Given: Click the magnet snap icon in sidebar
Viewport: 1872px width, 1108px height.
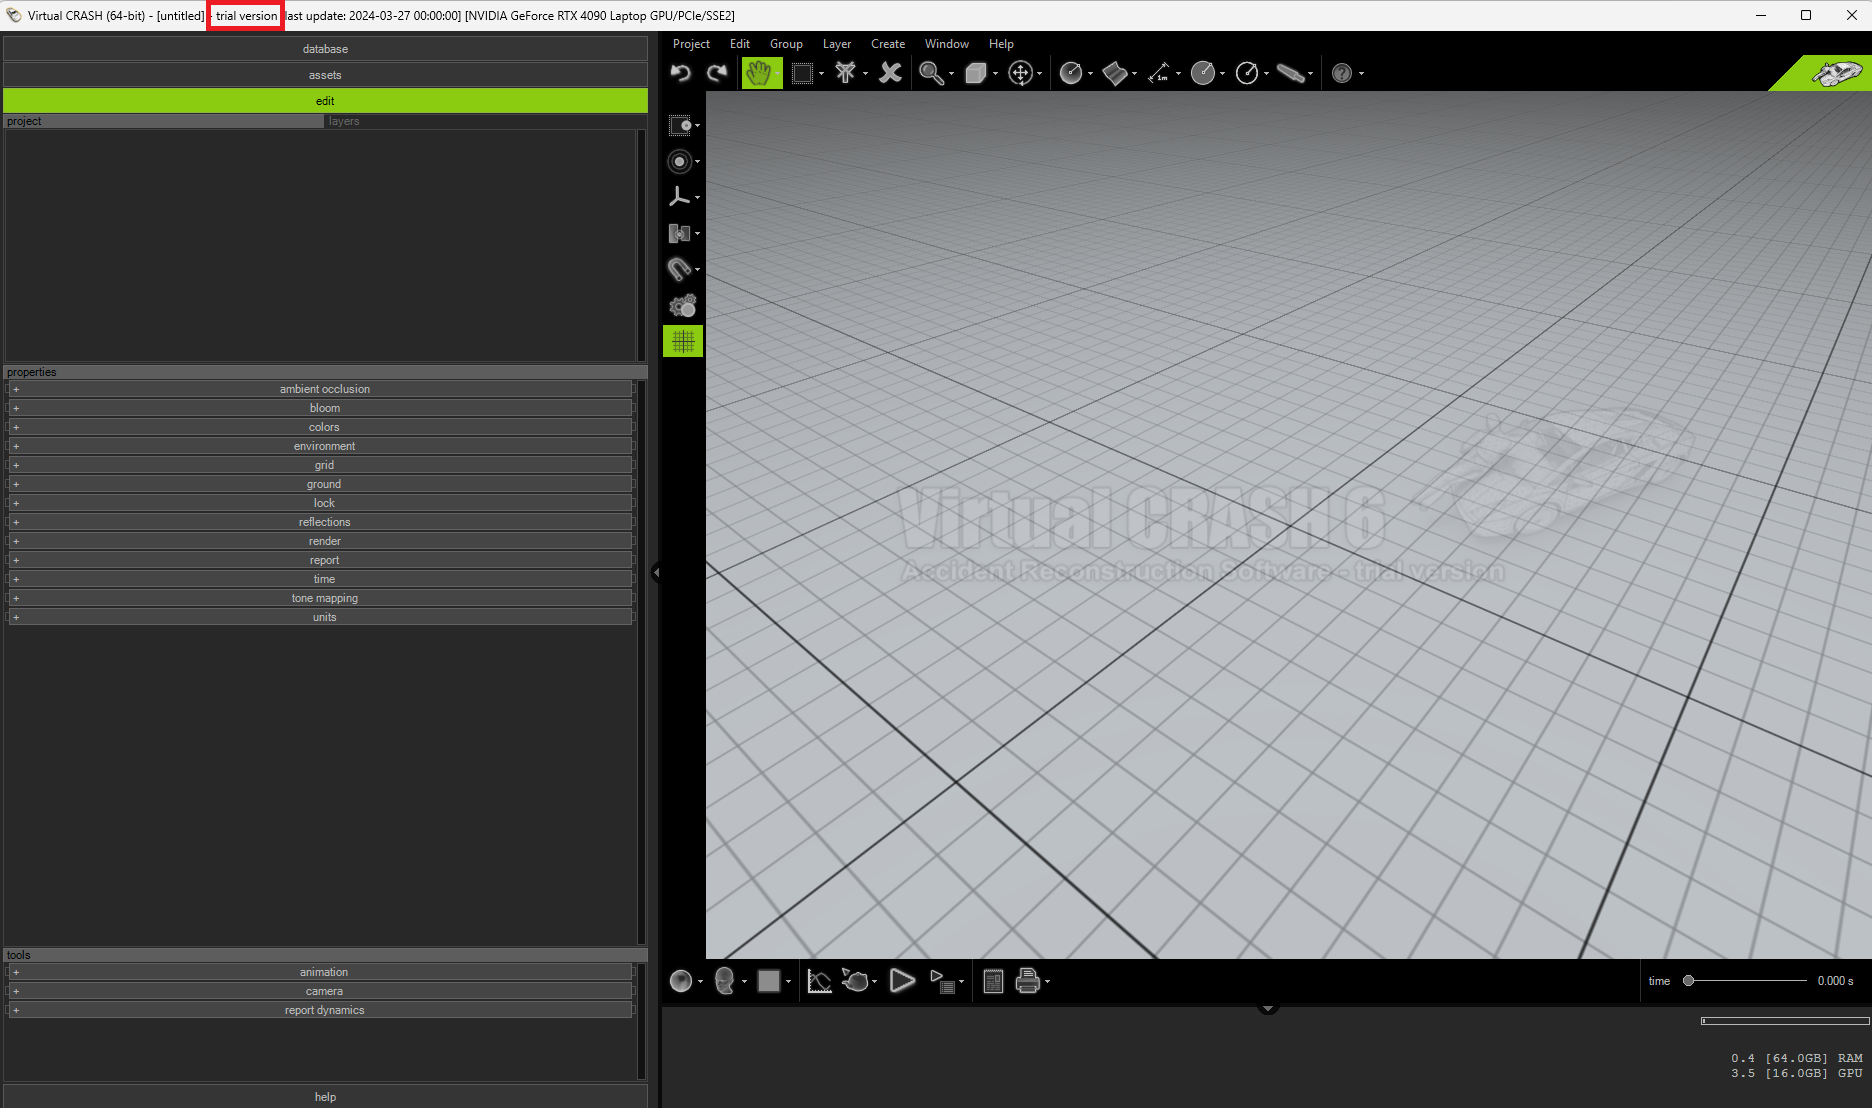Looking at the screenshot, I should tap(679, 269).
